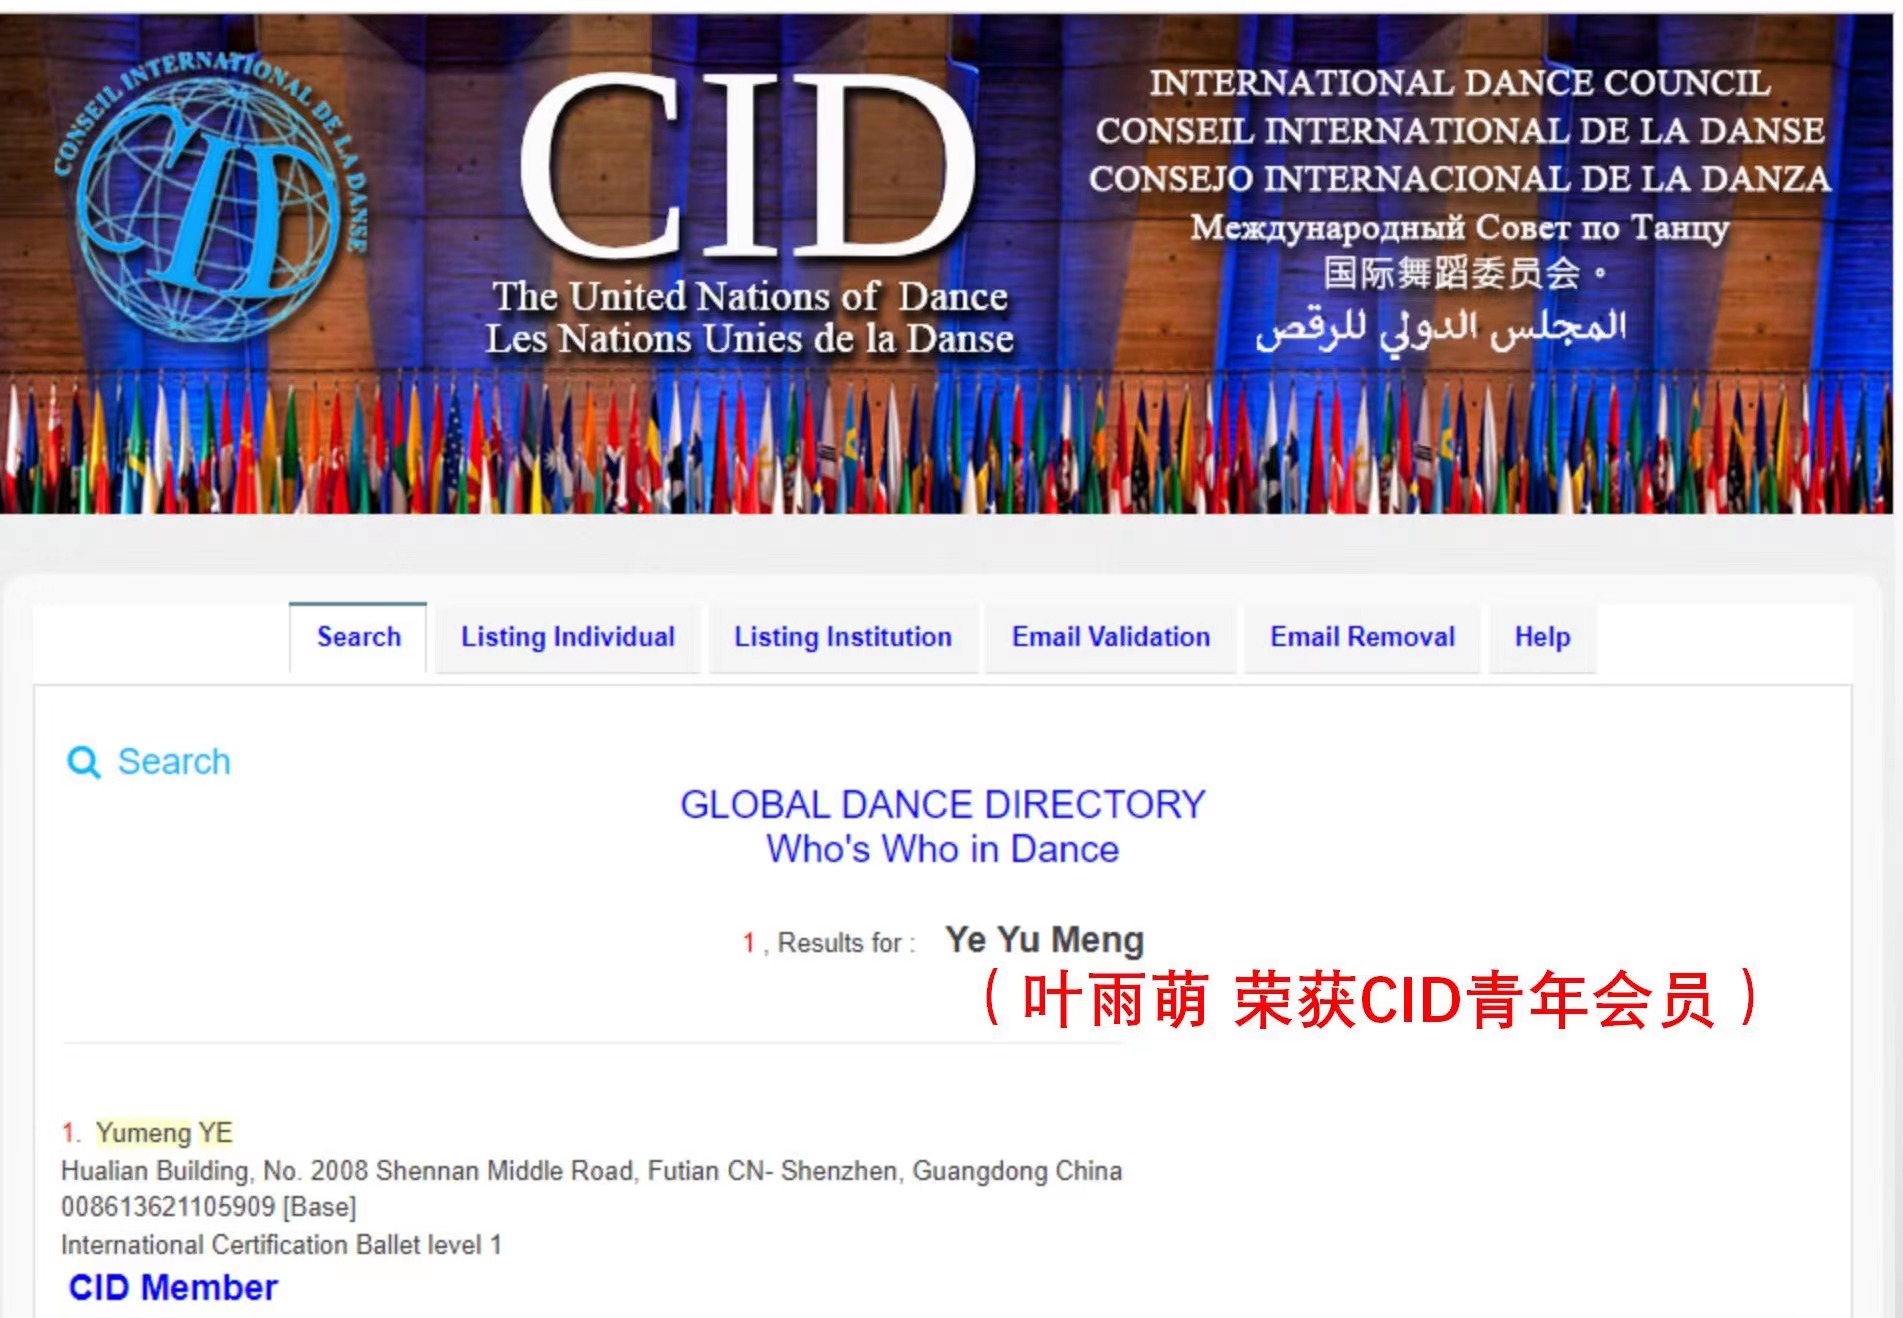This screenshot has height=1318, width=1903.
Task: Click the Global Dance Directory heading
Action: (x=942, y=805)
